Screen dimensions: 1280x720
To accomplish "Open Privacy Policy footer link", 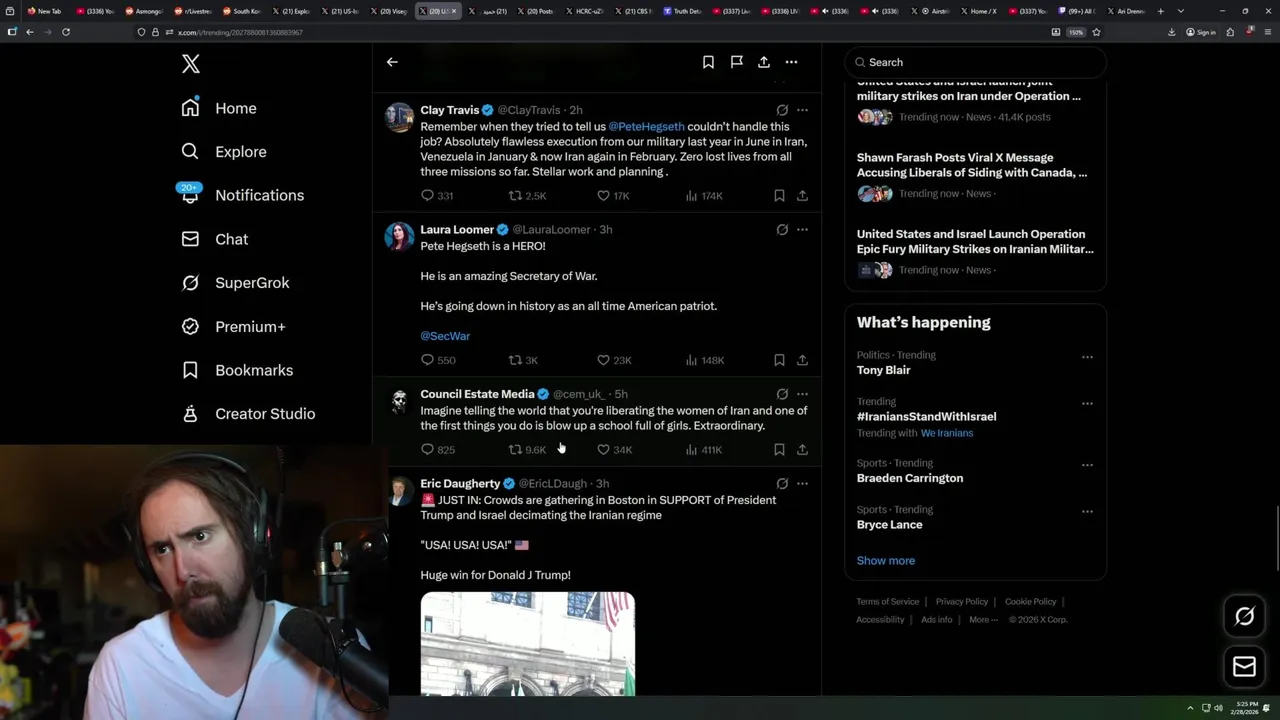I will (x=961, y=602).
